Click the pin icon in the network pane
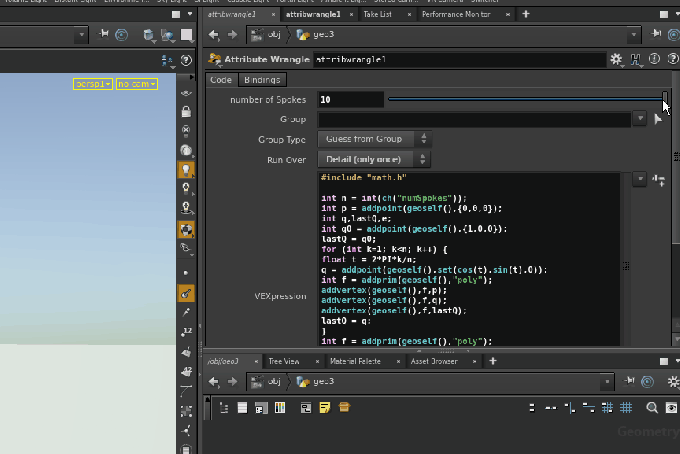 628,381
